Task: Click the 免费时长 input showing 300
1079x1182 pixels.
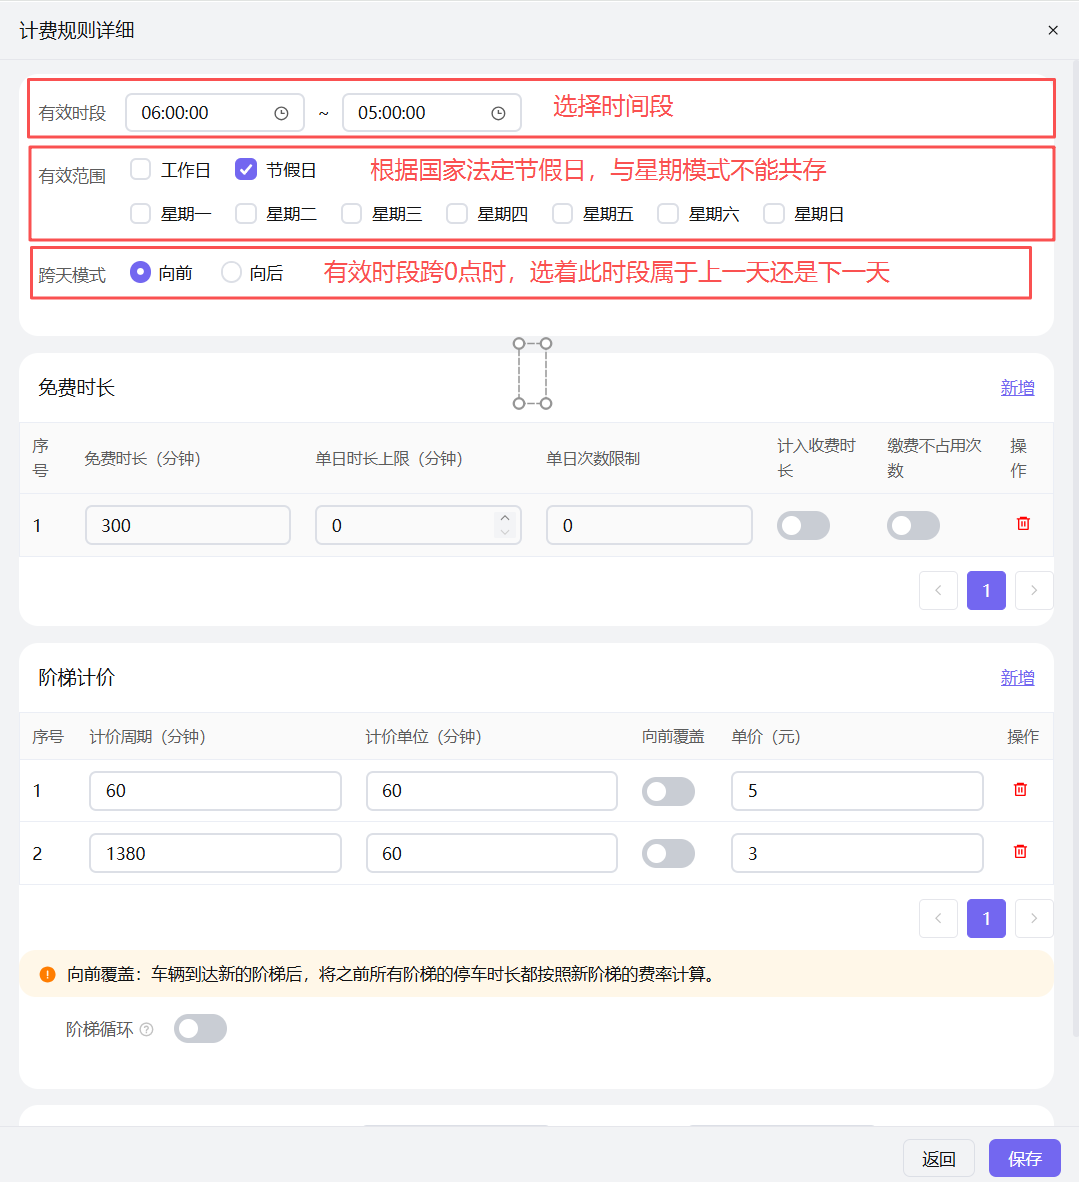Action: tap(187, 524)
